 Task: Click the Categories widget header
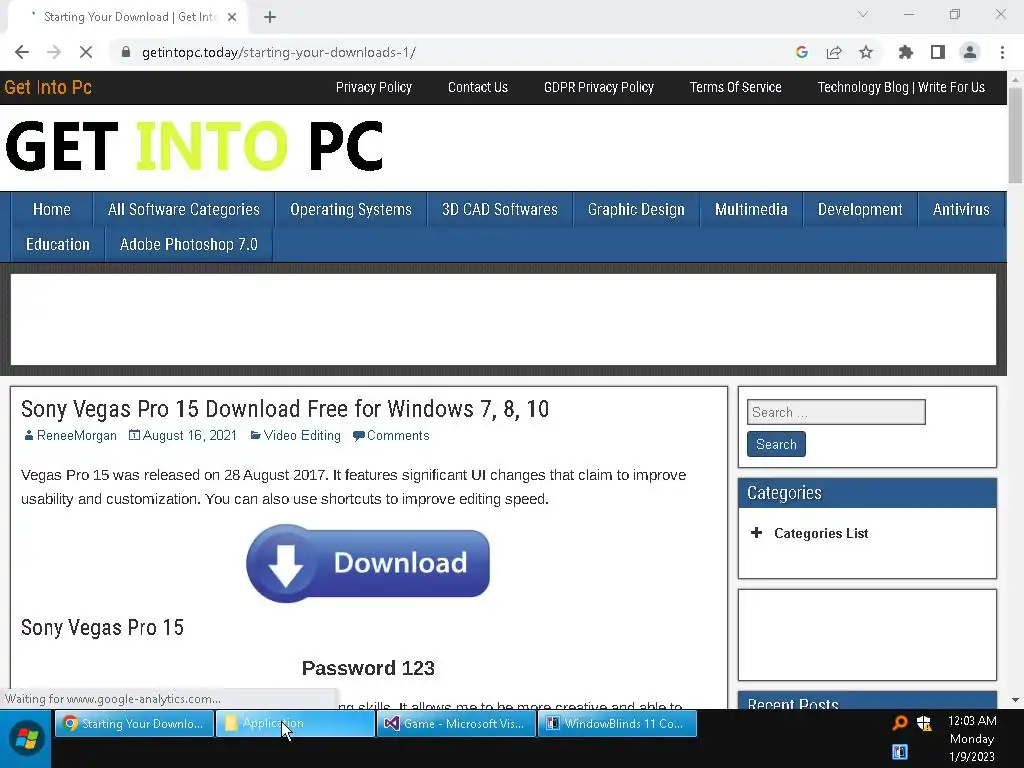pyautogui.click(x=867, y=493)
